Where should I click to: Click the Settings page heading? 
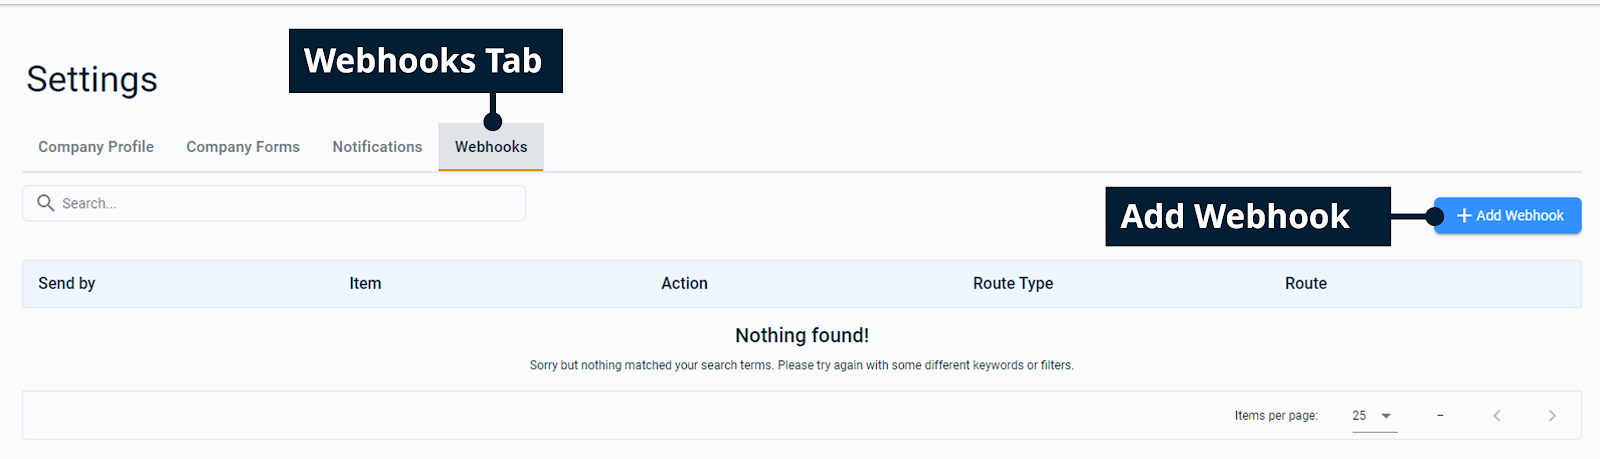pyautogui.click(x=92, y=80)
